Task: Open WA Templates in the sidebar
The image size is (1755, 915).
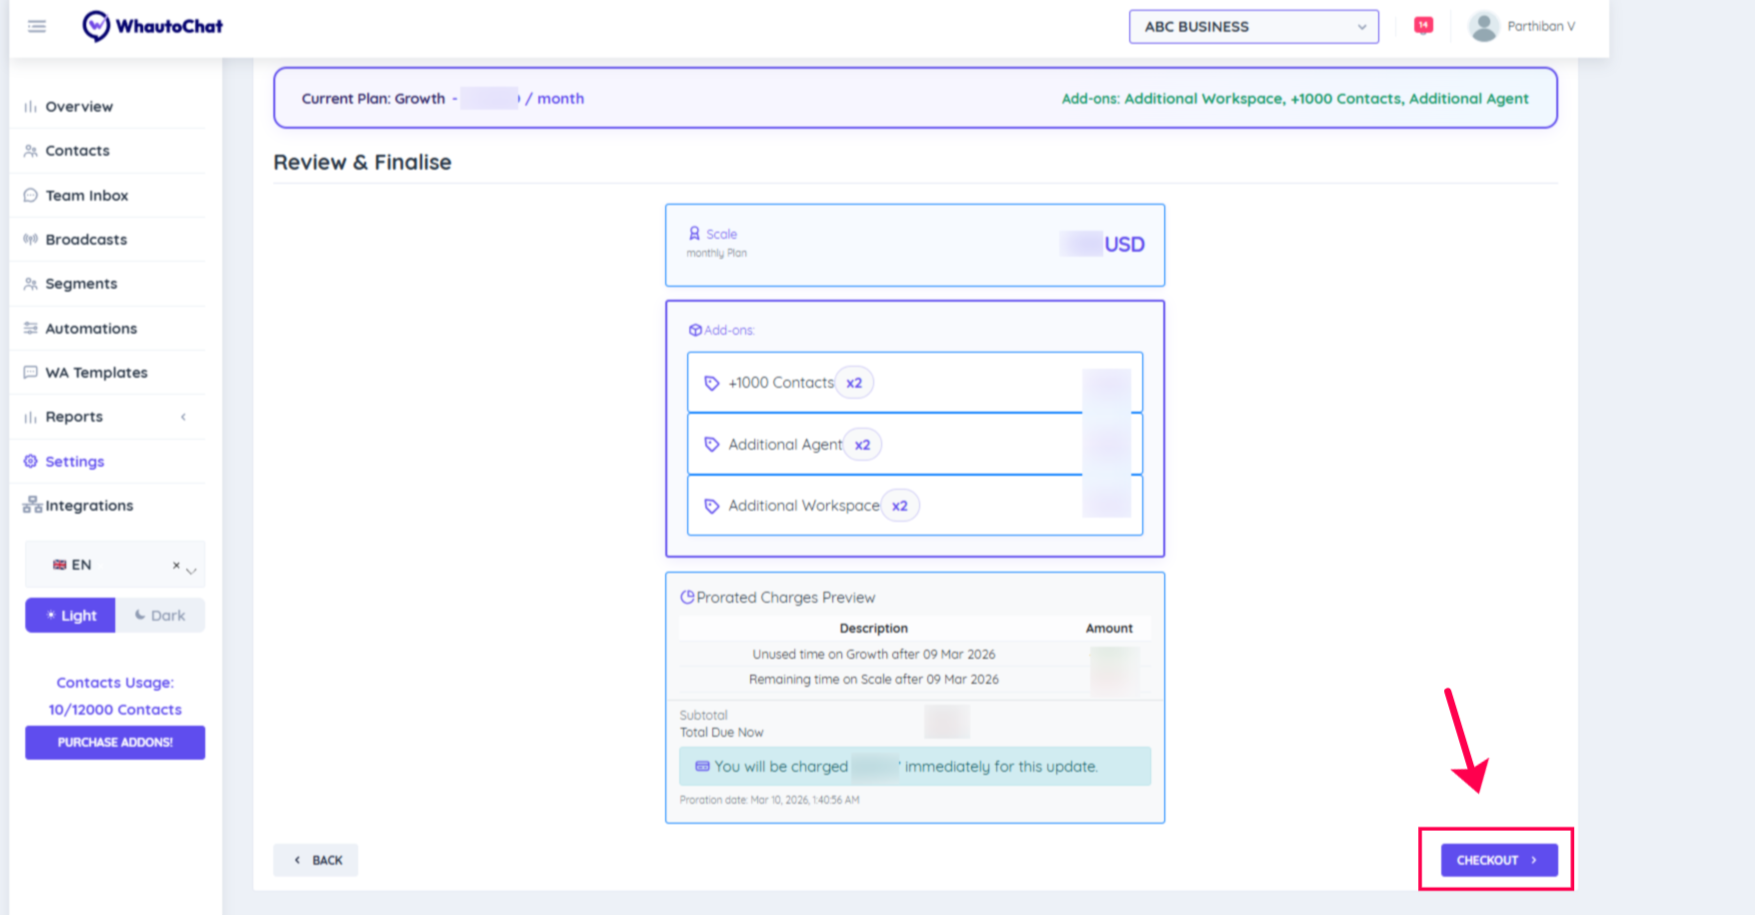Action: coord(96,373)
